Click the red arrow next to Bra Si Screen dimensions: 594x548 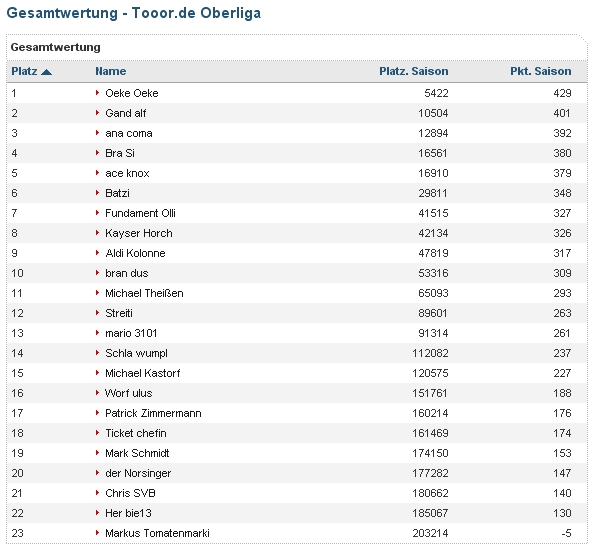[97, 153]
